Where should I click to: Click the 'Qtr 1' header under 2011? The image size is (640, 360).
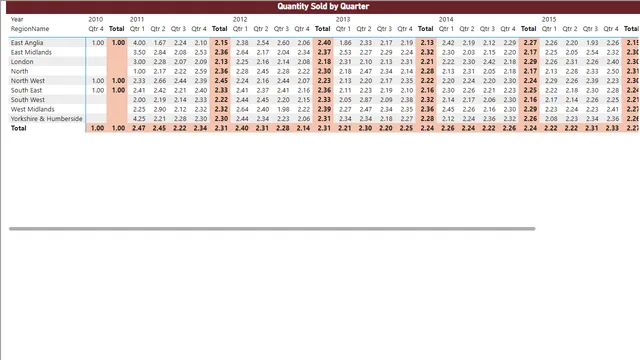coord(137,29)
